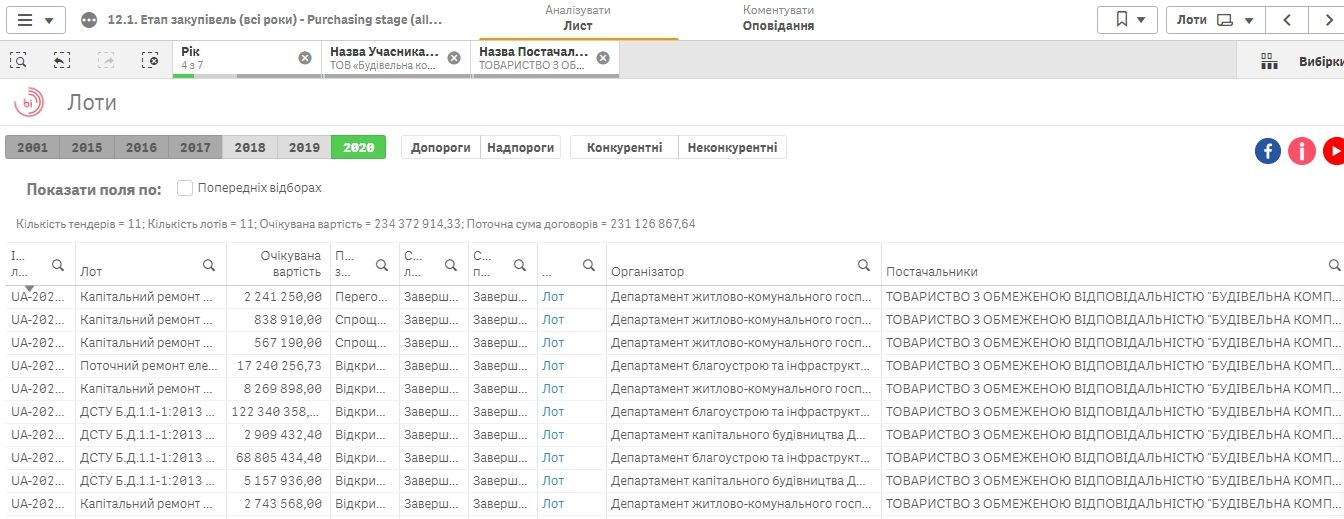
Task: Select the Допороги filter button
Action: pos(441,147)
